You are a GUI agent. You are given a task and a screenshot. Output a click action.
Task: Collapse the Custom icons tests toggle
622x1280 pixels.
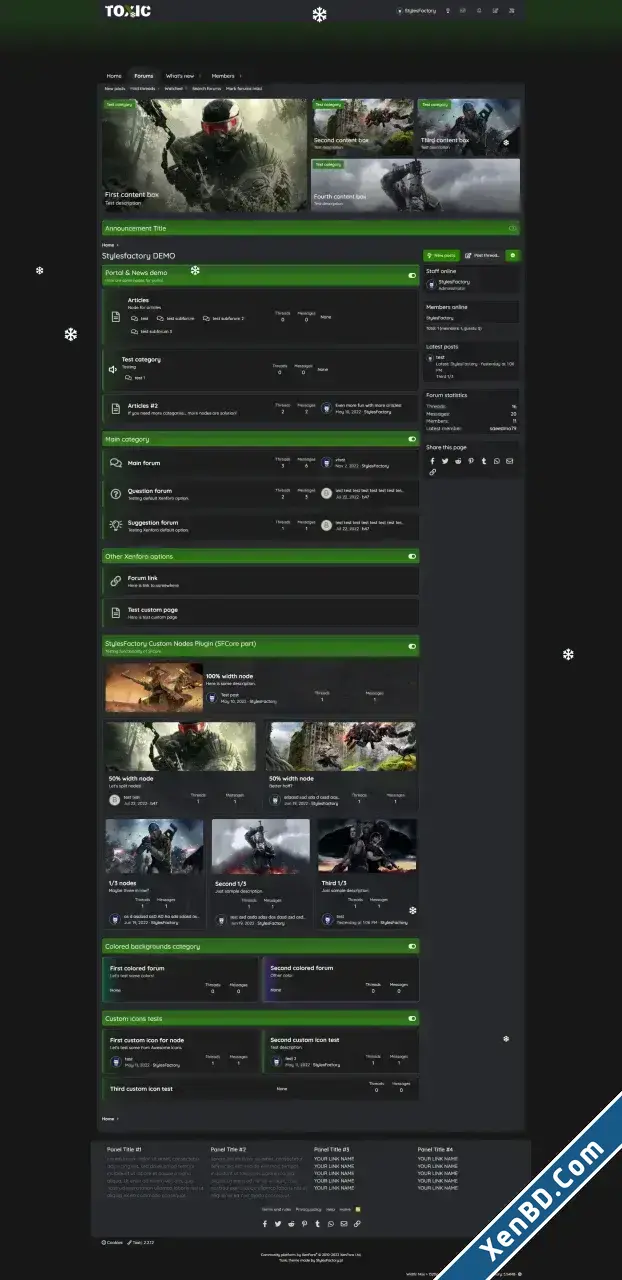coord(412,1019)
